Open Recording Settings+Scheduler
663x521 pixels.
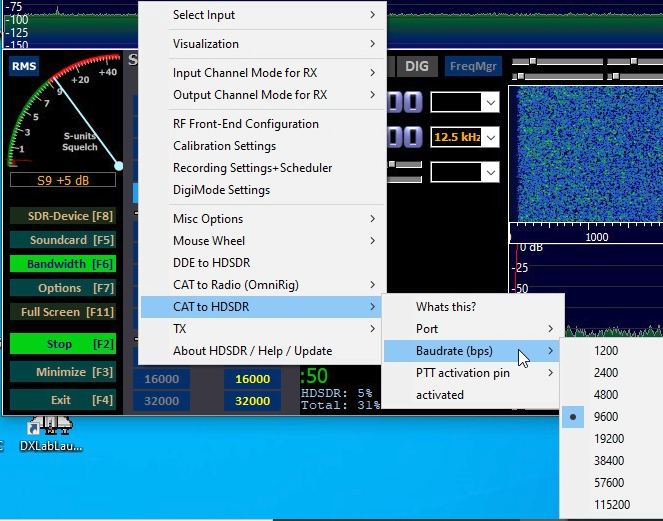[x=262, y=168]
